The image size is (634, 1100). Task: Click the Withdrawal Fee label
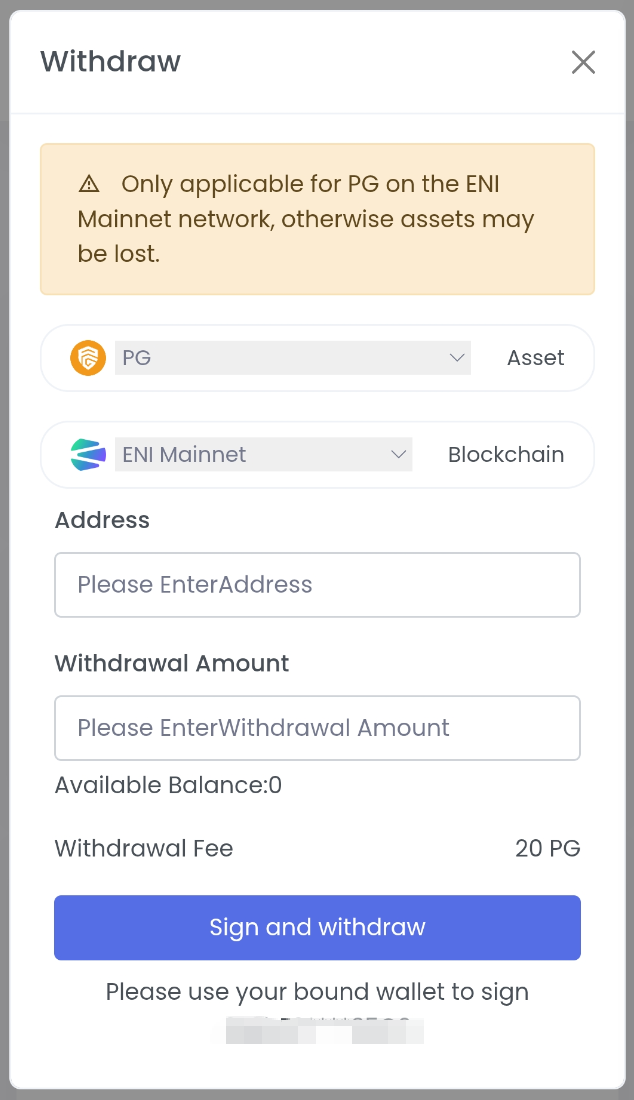(x=144, y=849)
